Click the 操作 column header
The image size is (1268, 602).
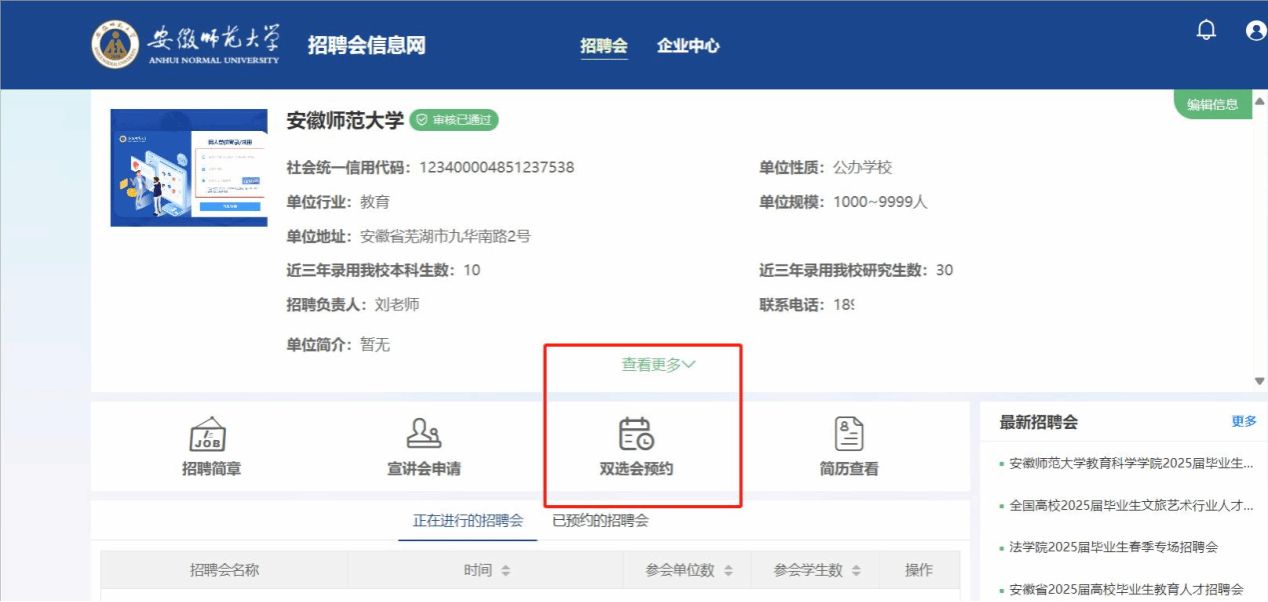coord(918,570)
